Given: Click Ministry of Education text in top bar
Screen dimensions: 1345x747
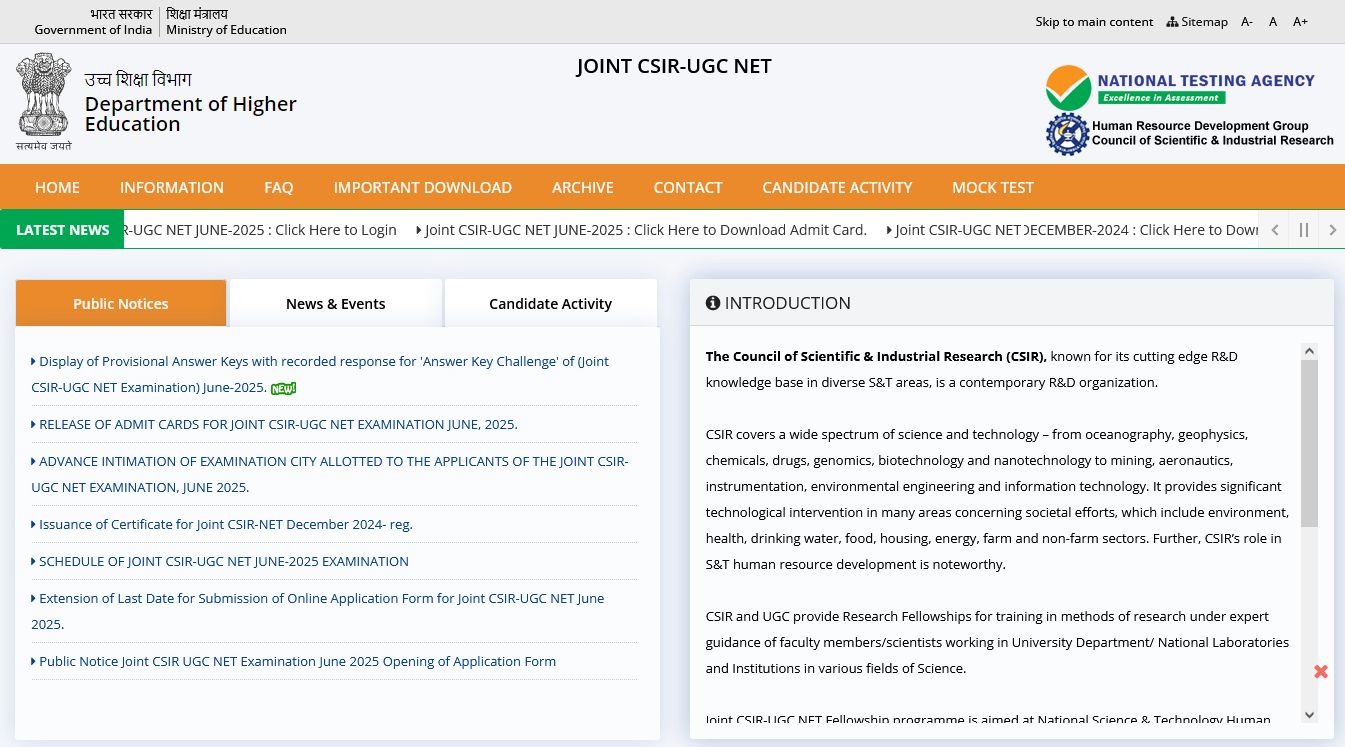Looking at the screenshot, I should 226,29.
